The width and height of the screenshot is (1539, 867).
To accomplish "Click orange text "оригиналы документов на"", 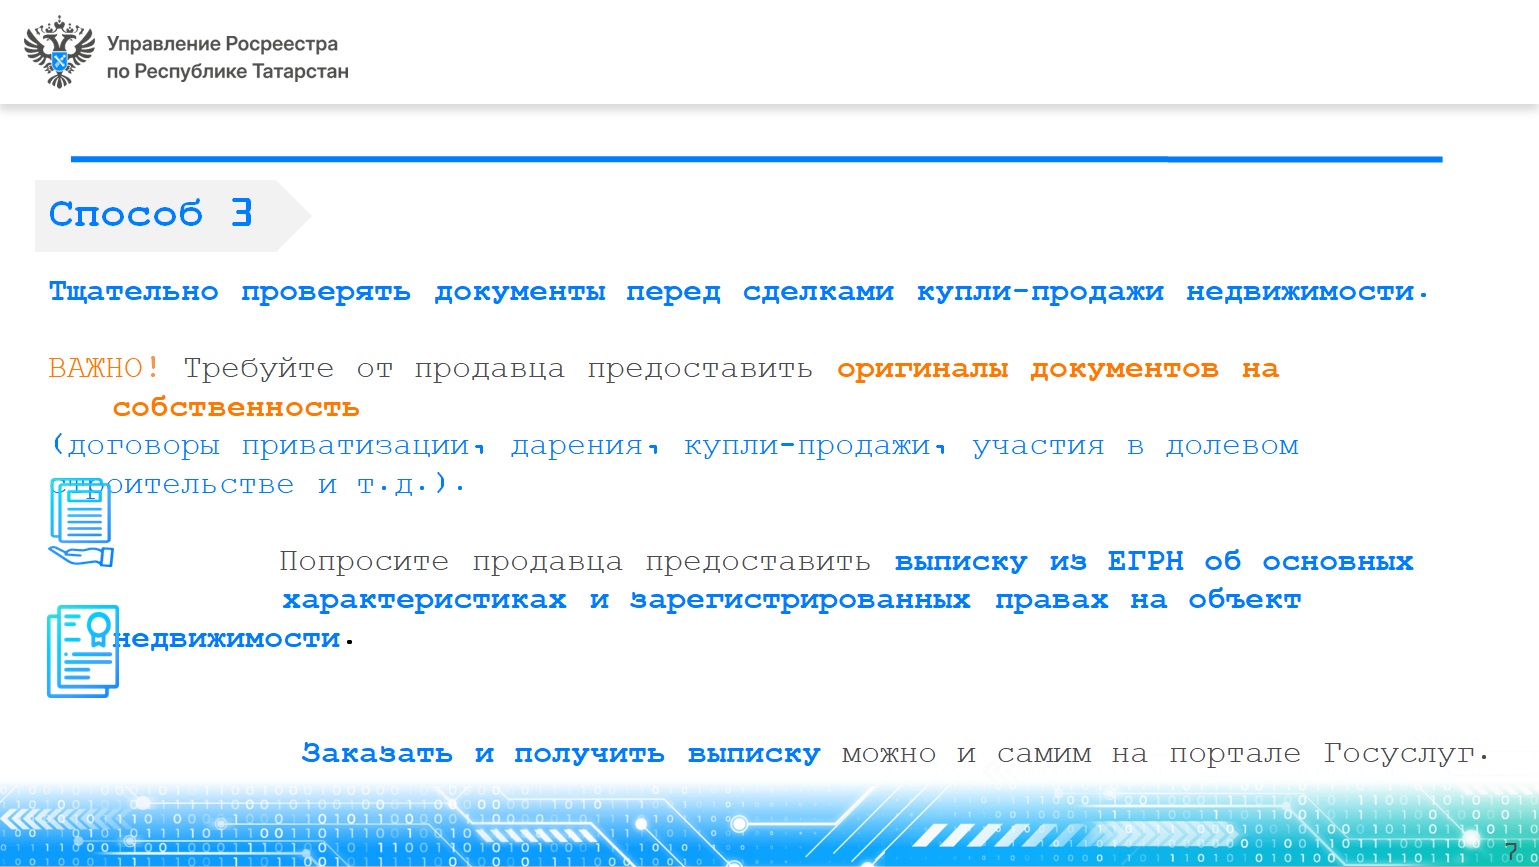I will [x=1057, y=369].
